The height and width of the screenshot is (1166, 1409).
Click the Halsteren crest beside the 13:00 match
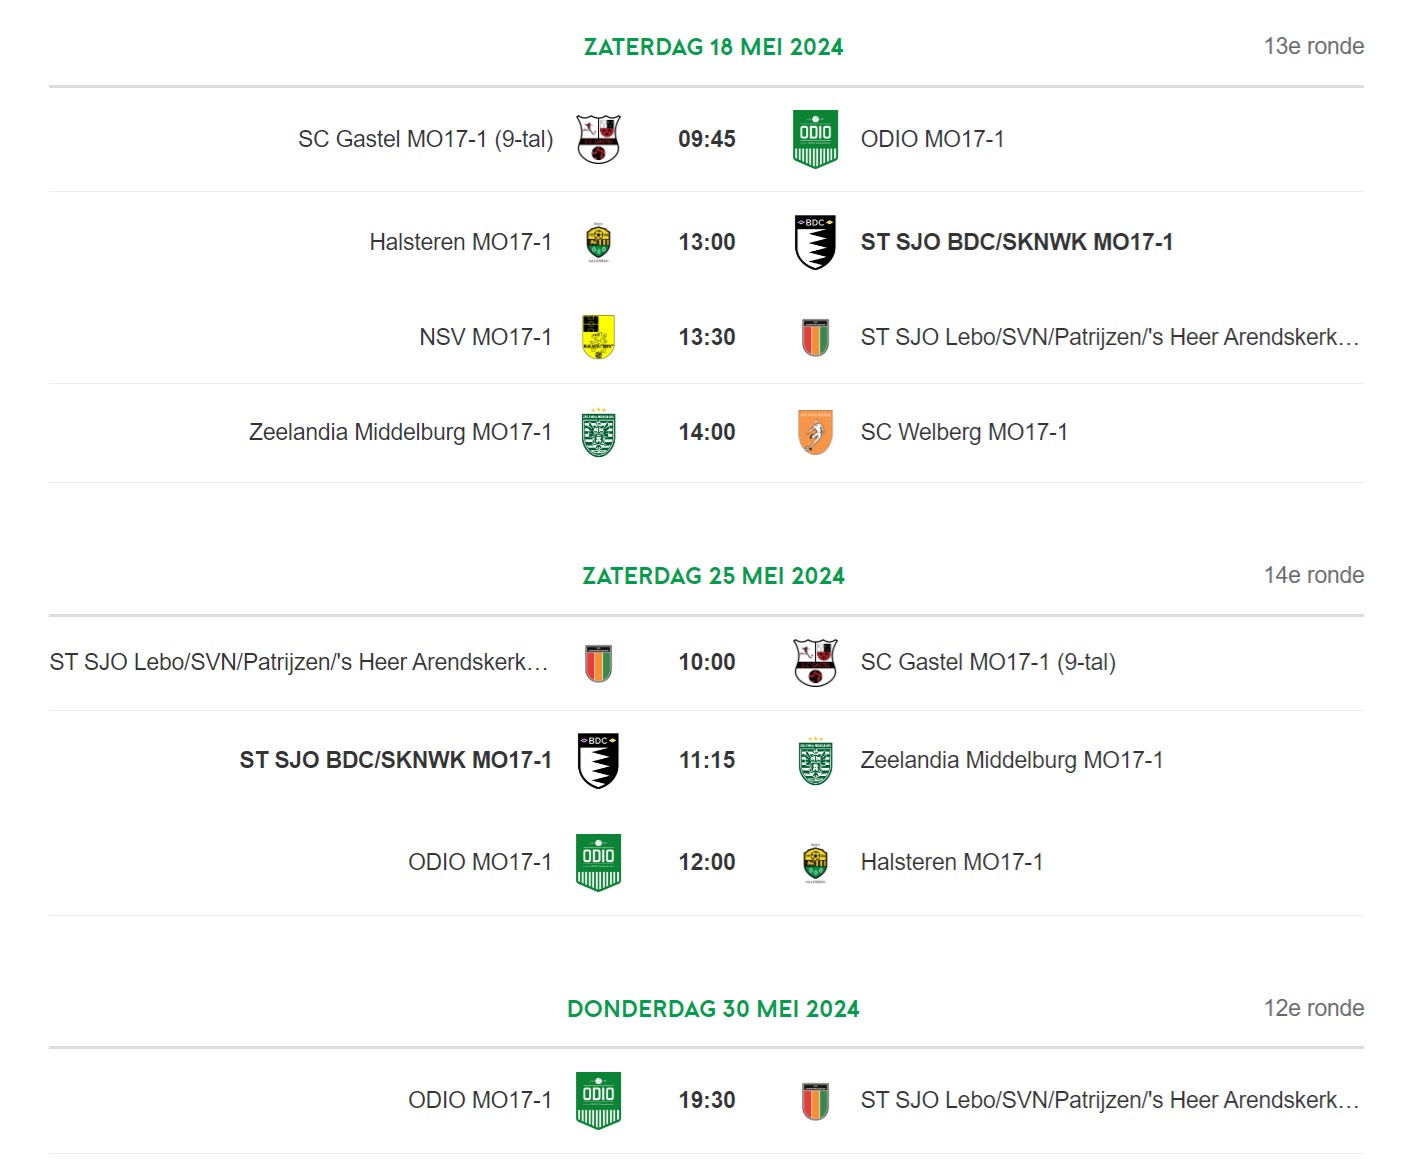(x=598, y=242)
